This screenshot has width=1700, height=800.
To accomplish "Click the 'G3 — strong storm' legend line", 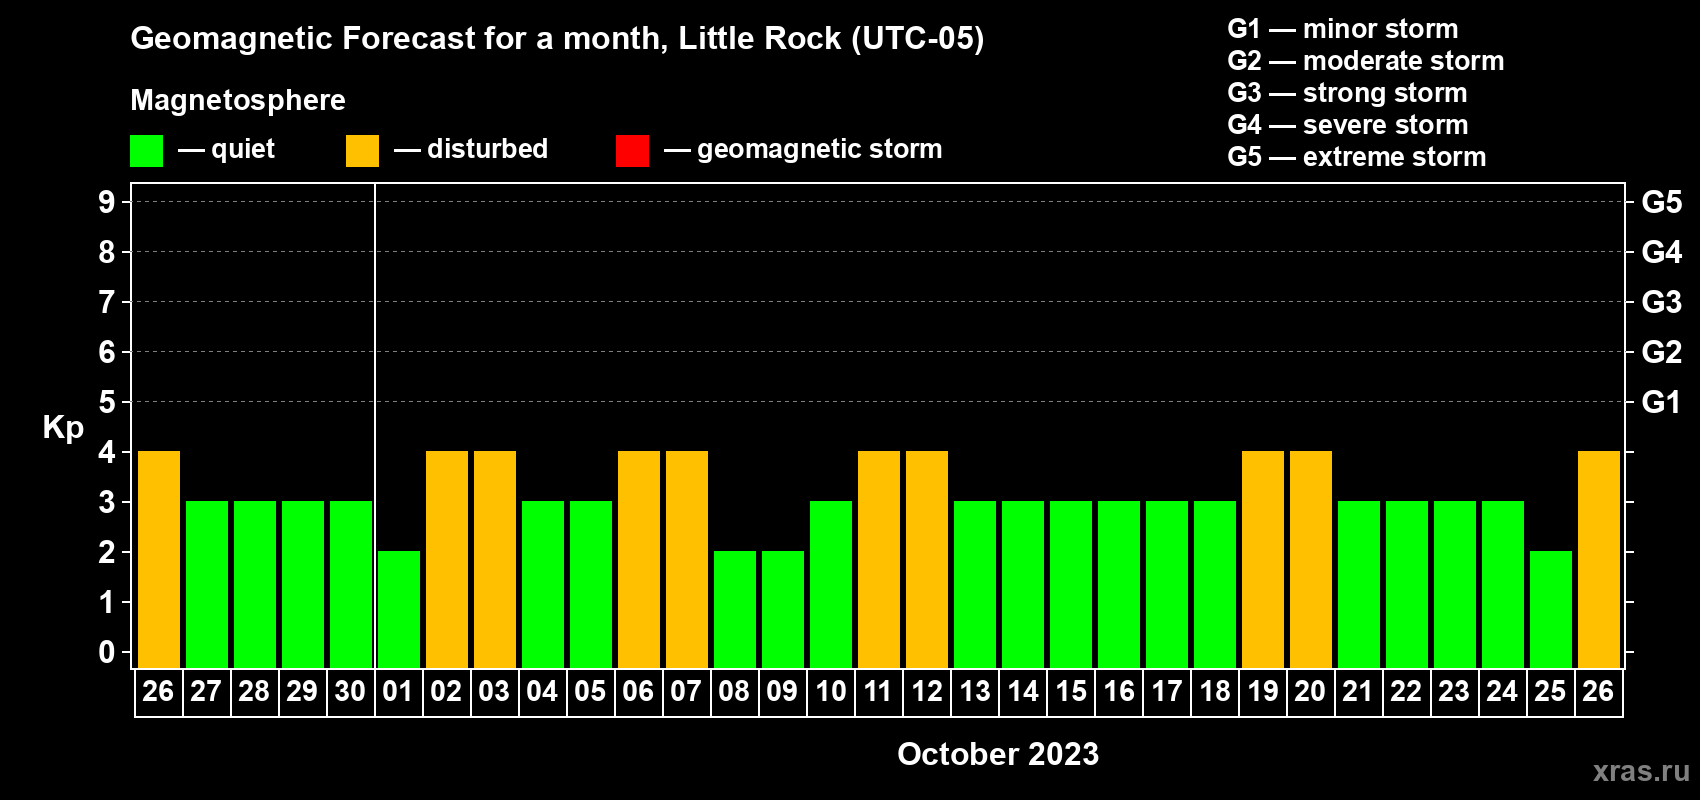I will (1347, 93).
